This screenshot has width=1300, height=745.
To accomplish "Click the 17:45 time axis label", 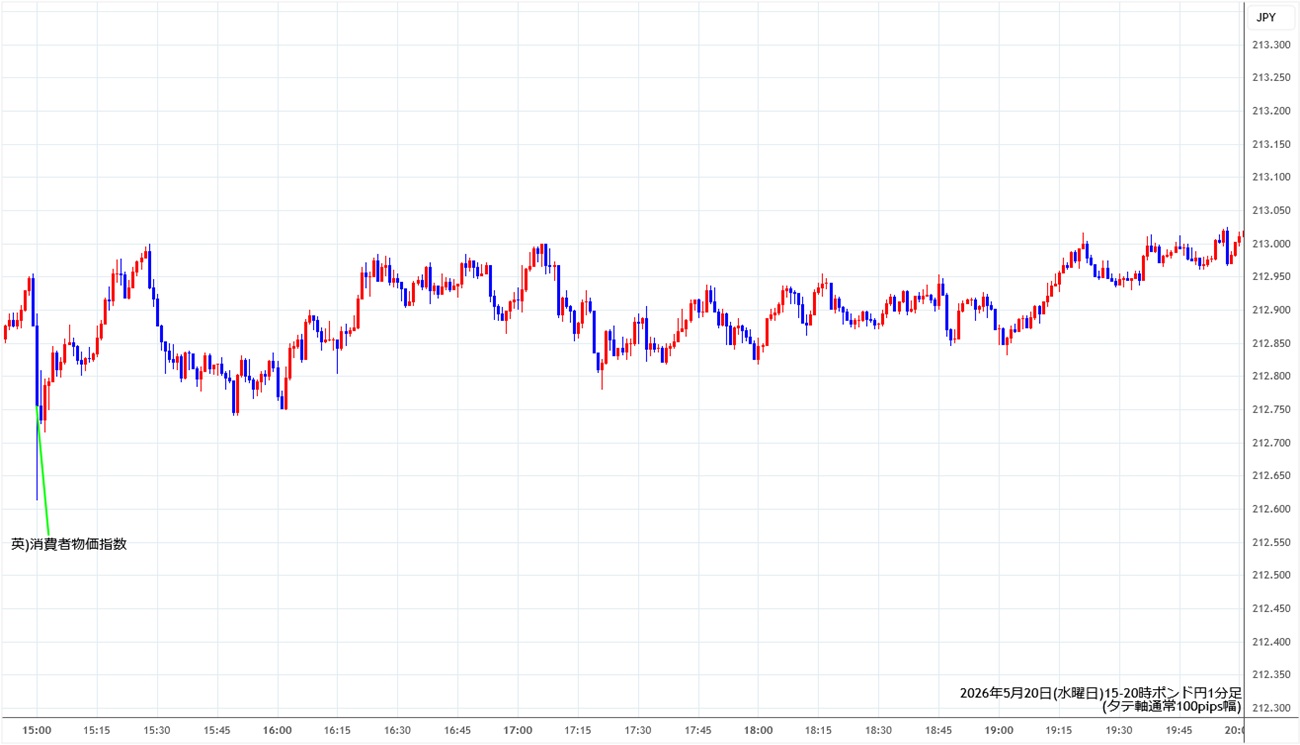I will pyautogui.click(x=698, y=730).
